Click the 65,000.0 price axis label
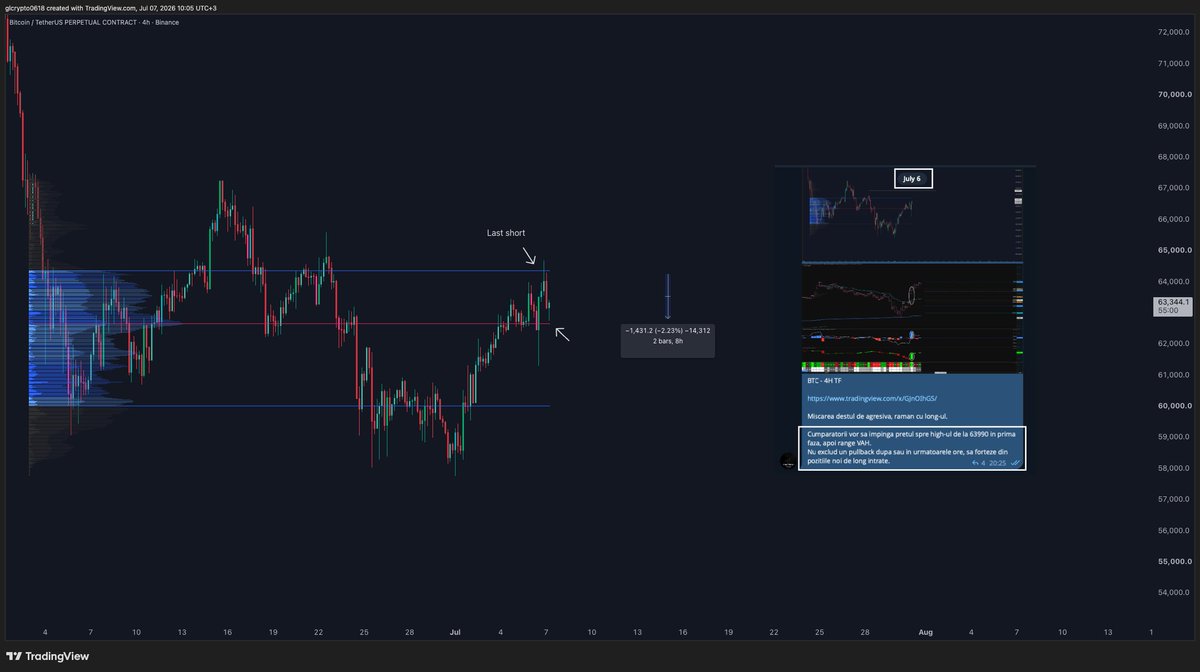 [1173, 250]
